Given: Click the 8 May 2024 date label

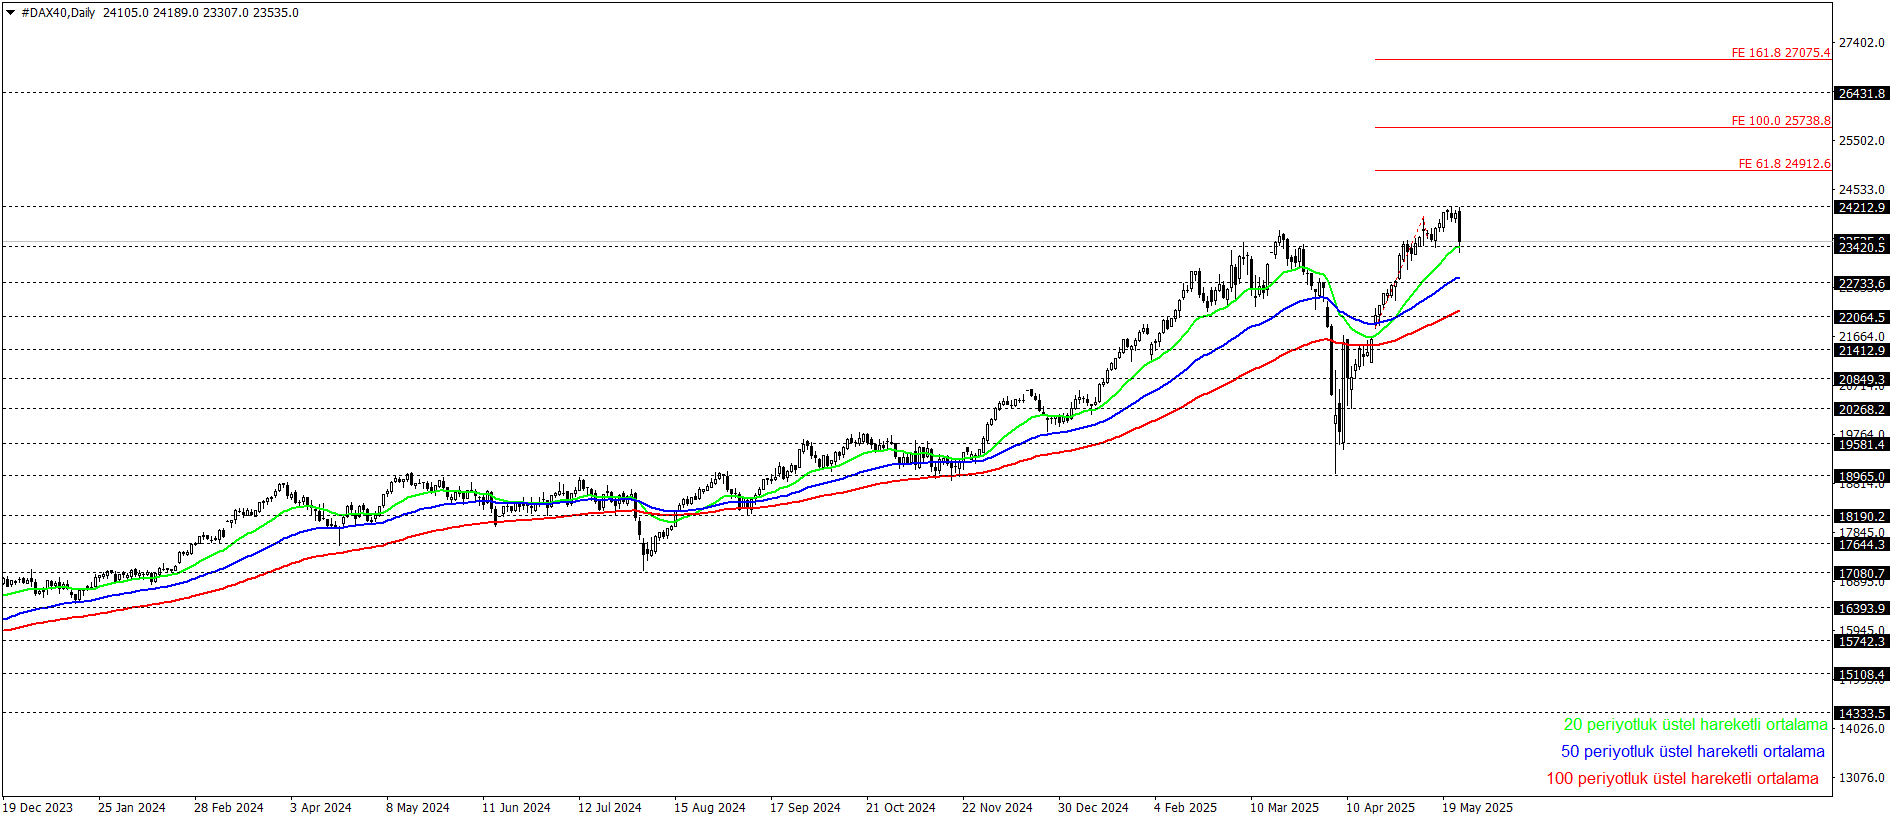Looking at the screenshot, I should (418, 808).
